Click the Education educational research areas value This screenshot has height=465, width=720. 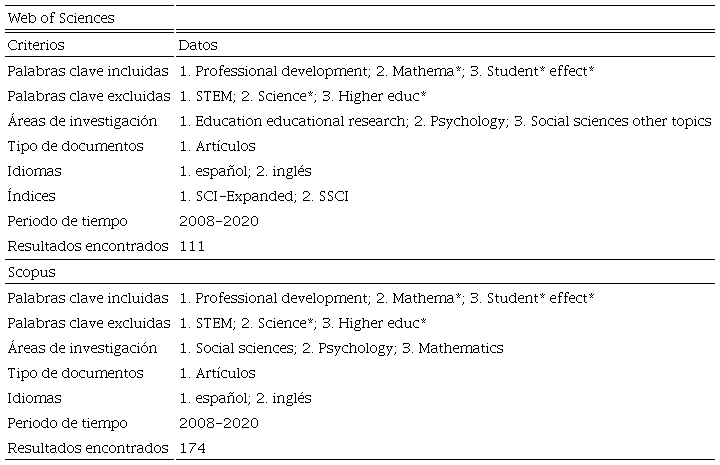click(x=445, y=121)
